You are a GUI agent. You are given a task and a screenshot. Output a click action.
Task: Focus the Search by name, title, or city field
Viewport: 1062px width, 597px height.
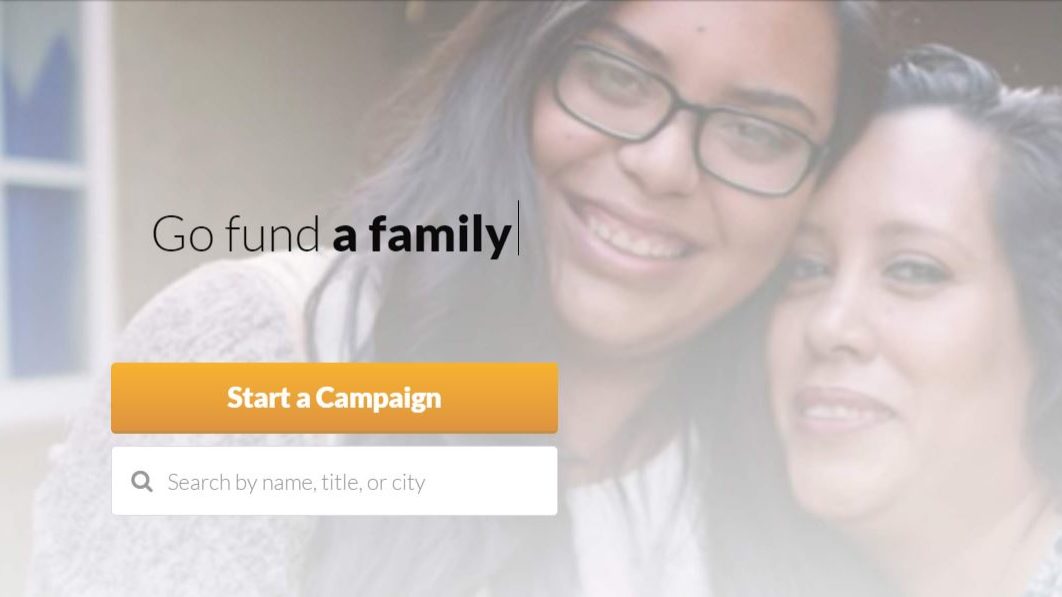pos(335,480)
